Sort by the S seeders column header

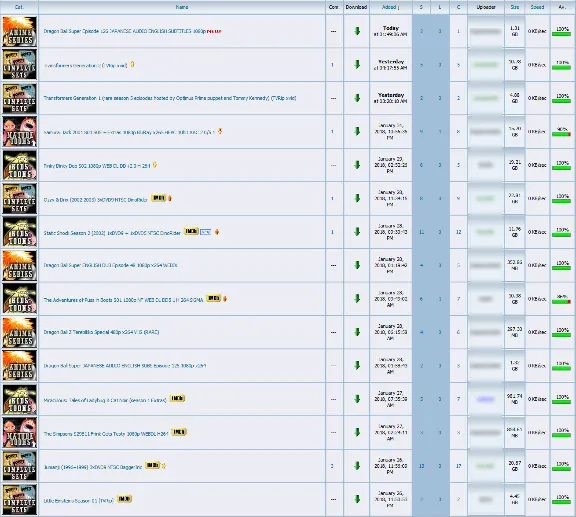pyautogui.click(x=421, y=7)
